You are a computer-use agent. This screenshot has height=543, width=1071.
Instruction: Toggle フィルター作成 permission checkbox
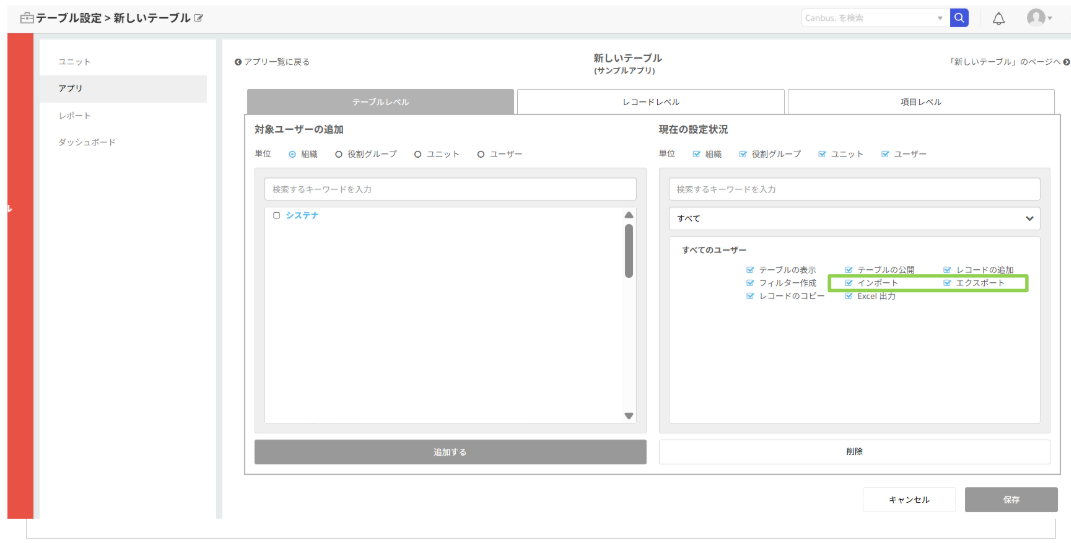751,283
